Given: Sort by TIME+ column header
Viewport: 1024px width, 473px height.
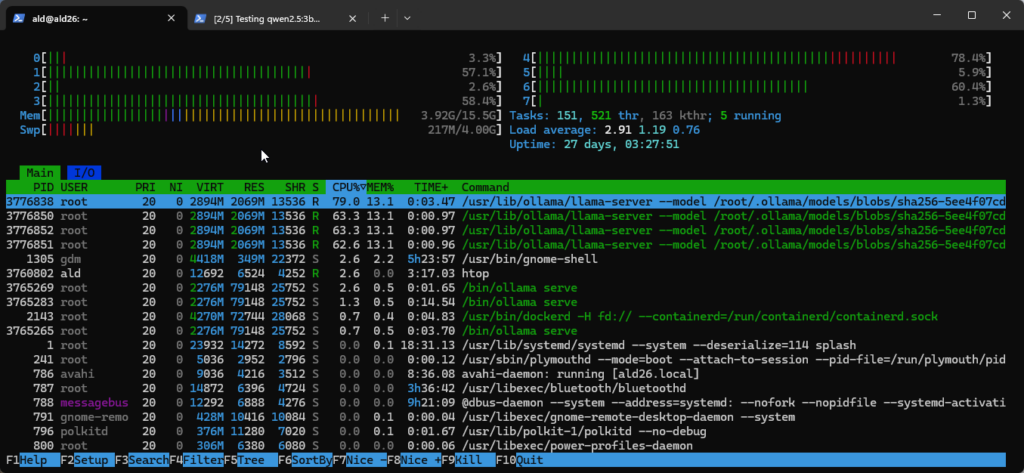Looking at the screenshot, I should [431, 187].
